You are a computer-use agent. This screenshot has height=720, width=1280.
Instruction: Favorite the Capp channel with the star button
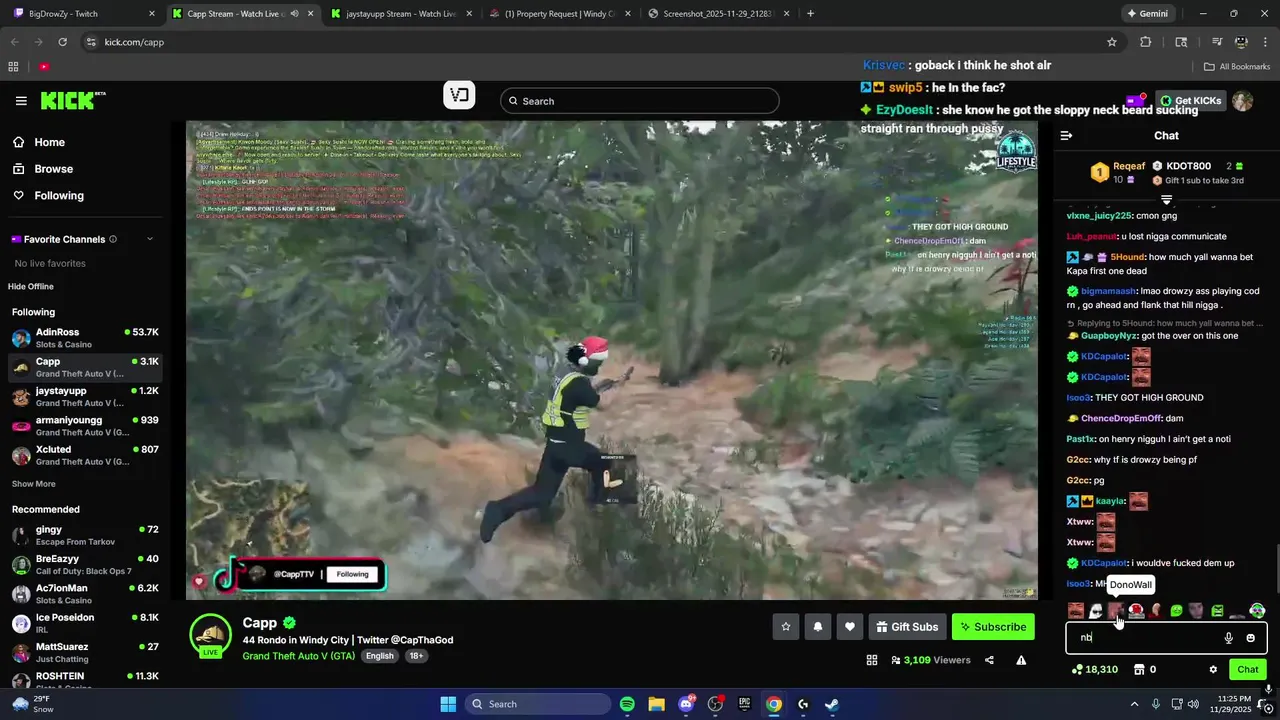pyautogui.click(x=786, y=627)
